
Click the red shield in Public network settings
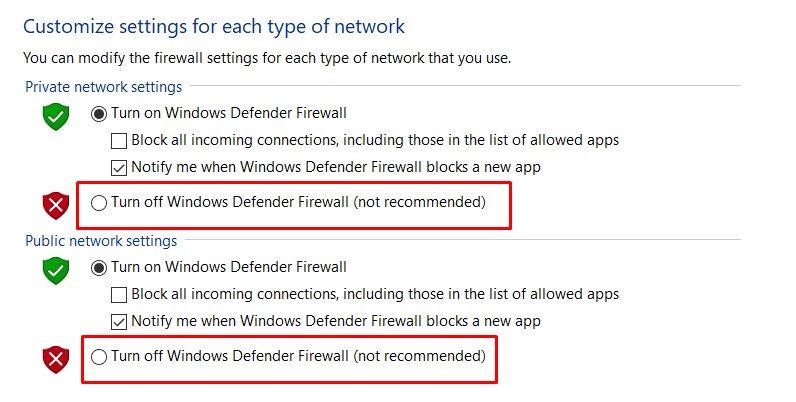tap(55, 359)
